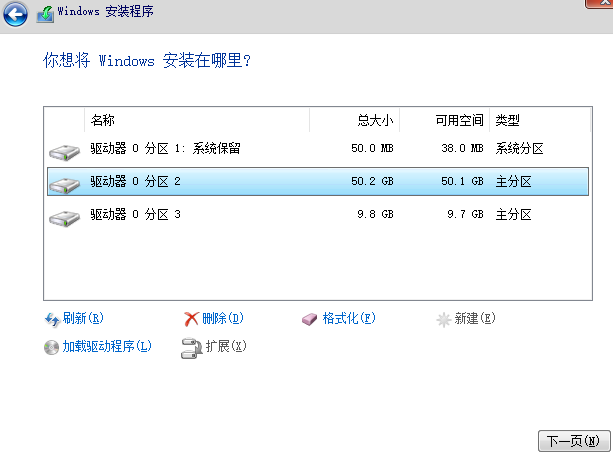Click the New (新建) star icon

444,319
